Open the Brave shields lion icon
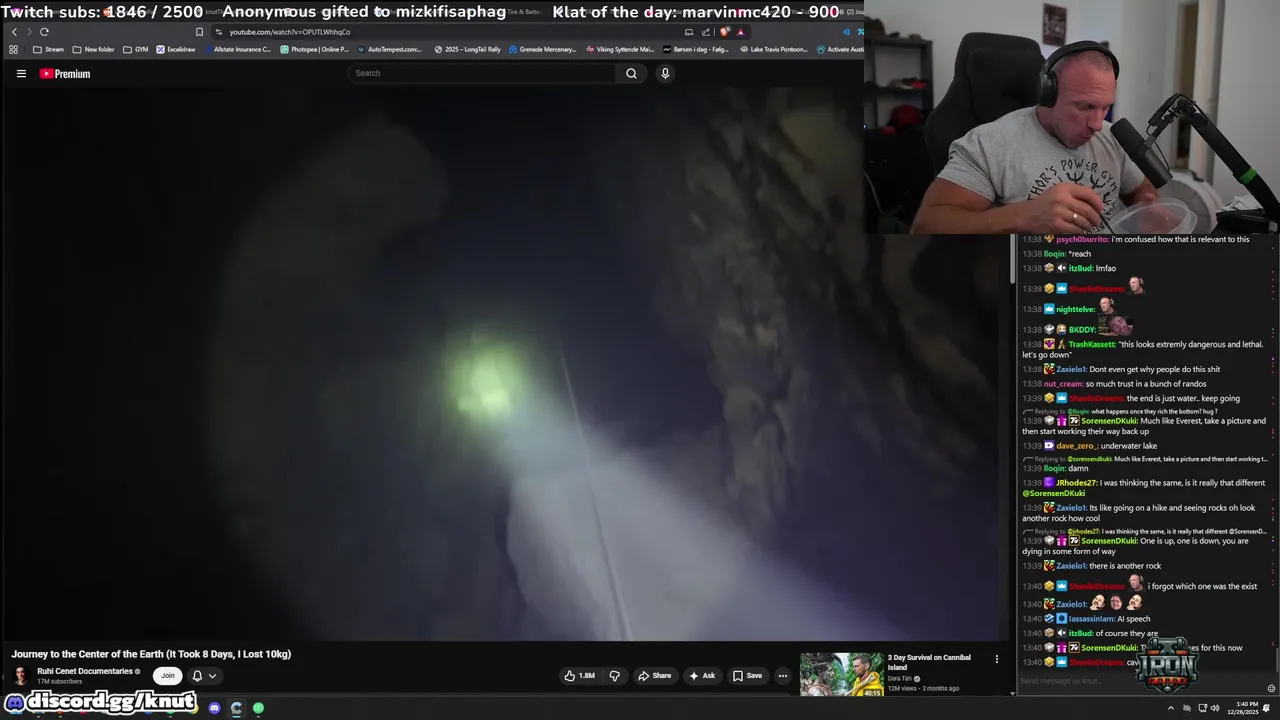1280x720 pixels. click(725, 32)
